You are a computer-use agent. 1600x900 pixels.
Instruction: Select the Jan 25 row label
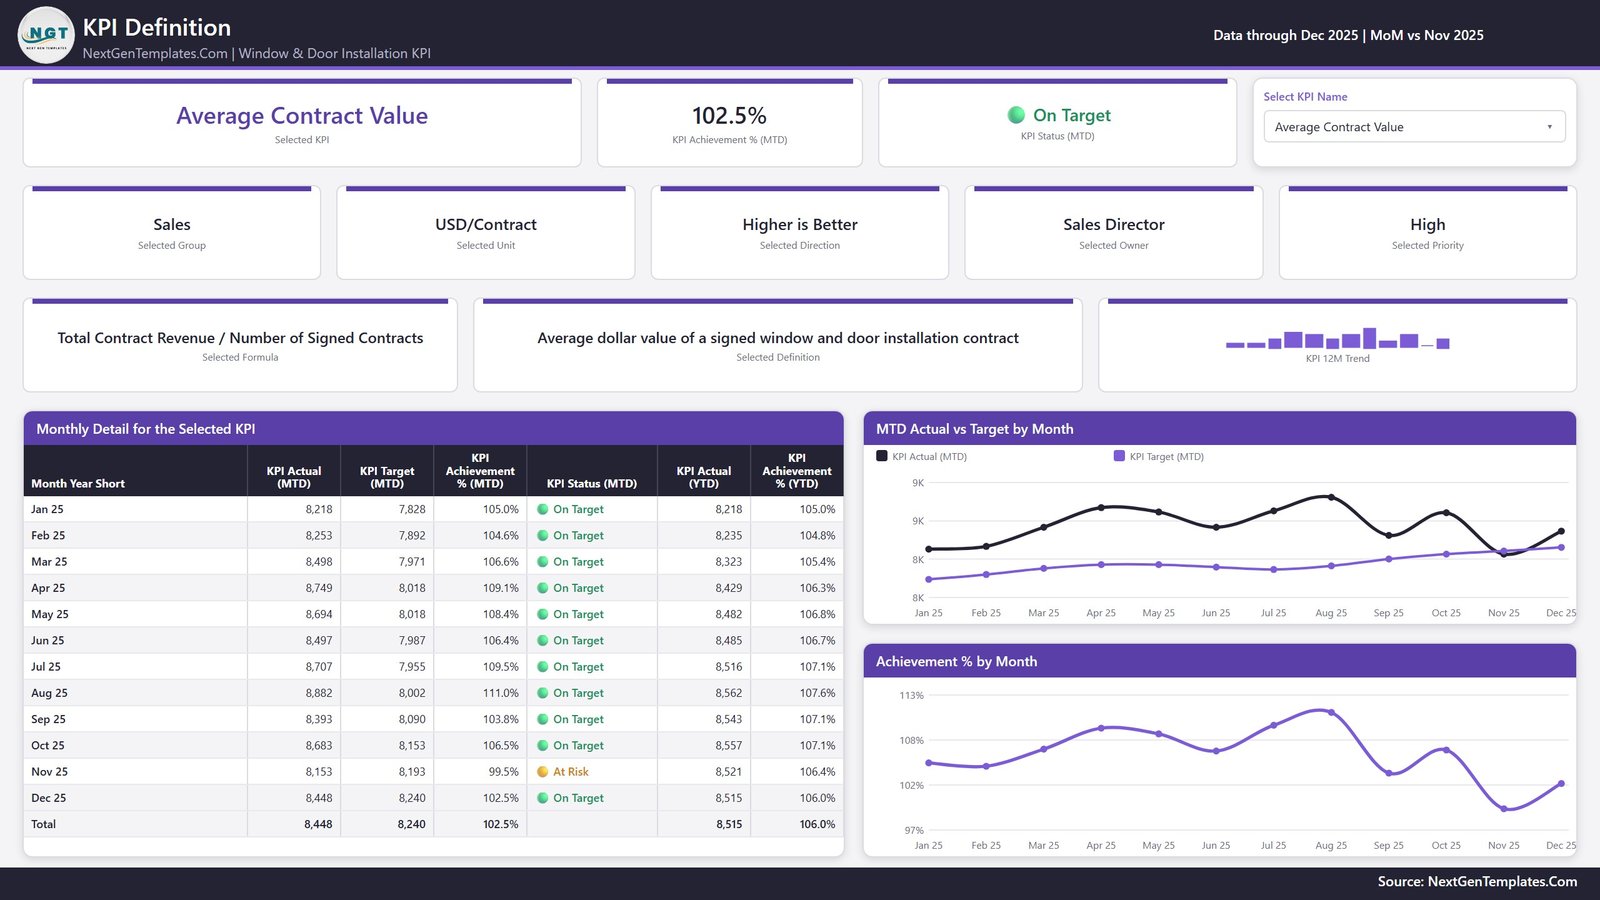coord(47,509)
